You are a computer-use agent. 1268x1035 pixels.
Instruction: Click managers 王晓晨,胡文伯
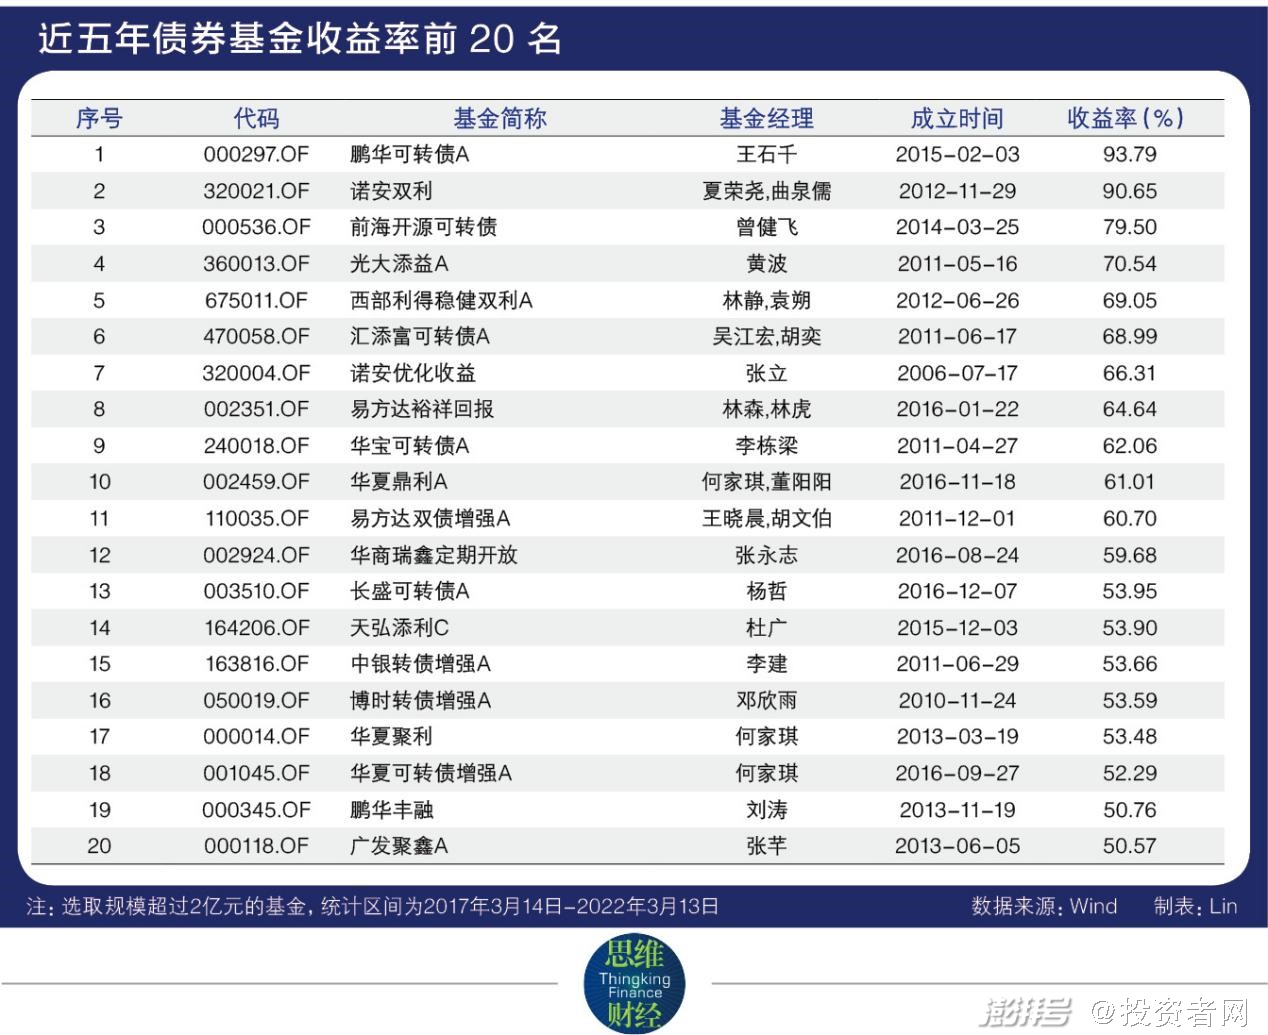tap(767, 518)
